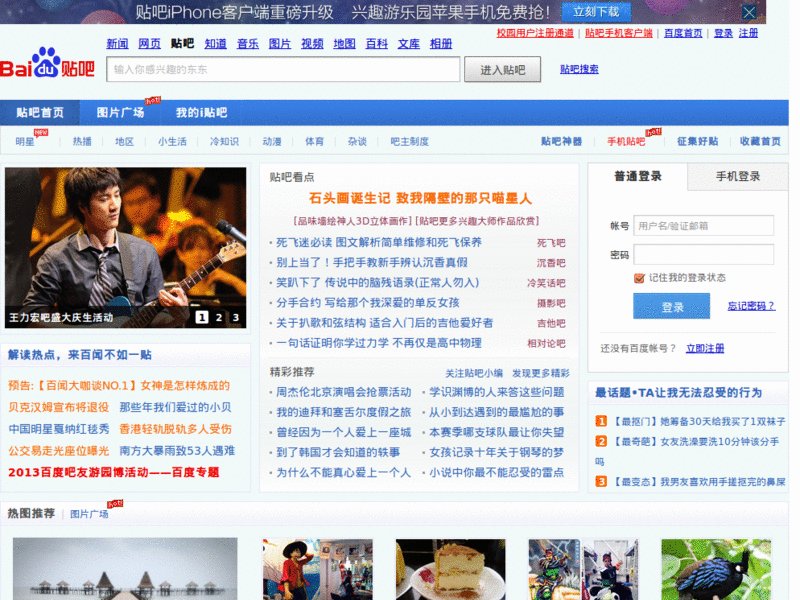Image resolution: width=800 pixels, height=600 pixels.
Task: Open 地图 in top navigation
Action: click(344, 44)
